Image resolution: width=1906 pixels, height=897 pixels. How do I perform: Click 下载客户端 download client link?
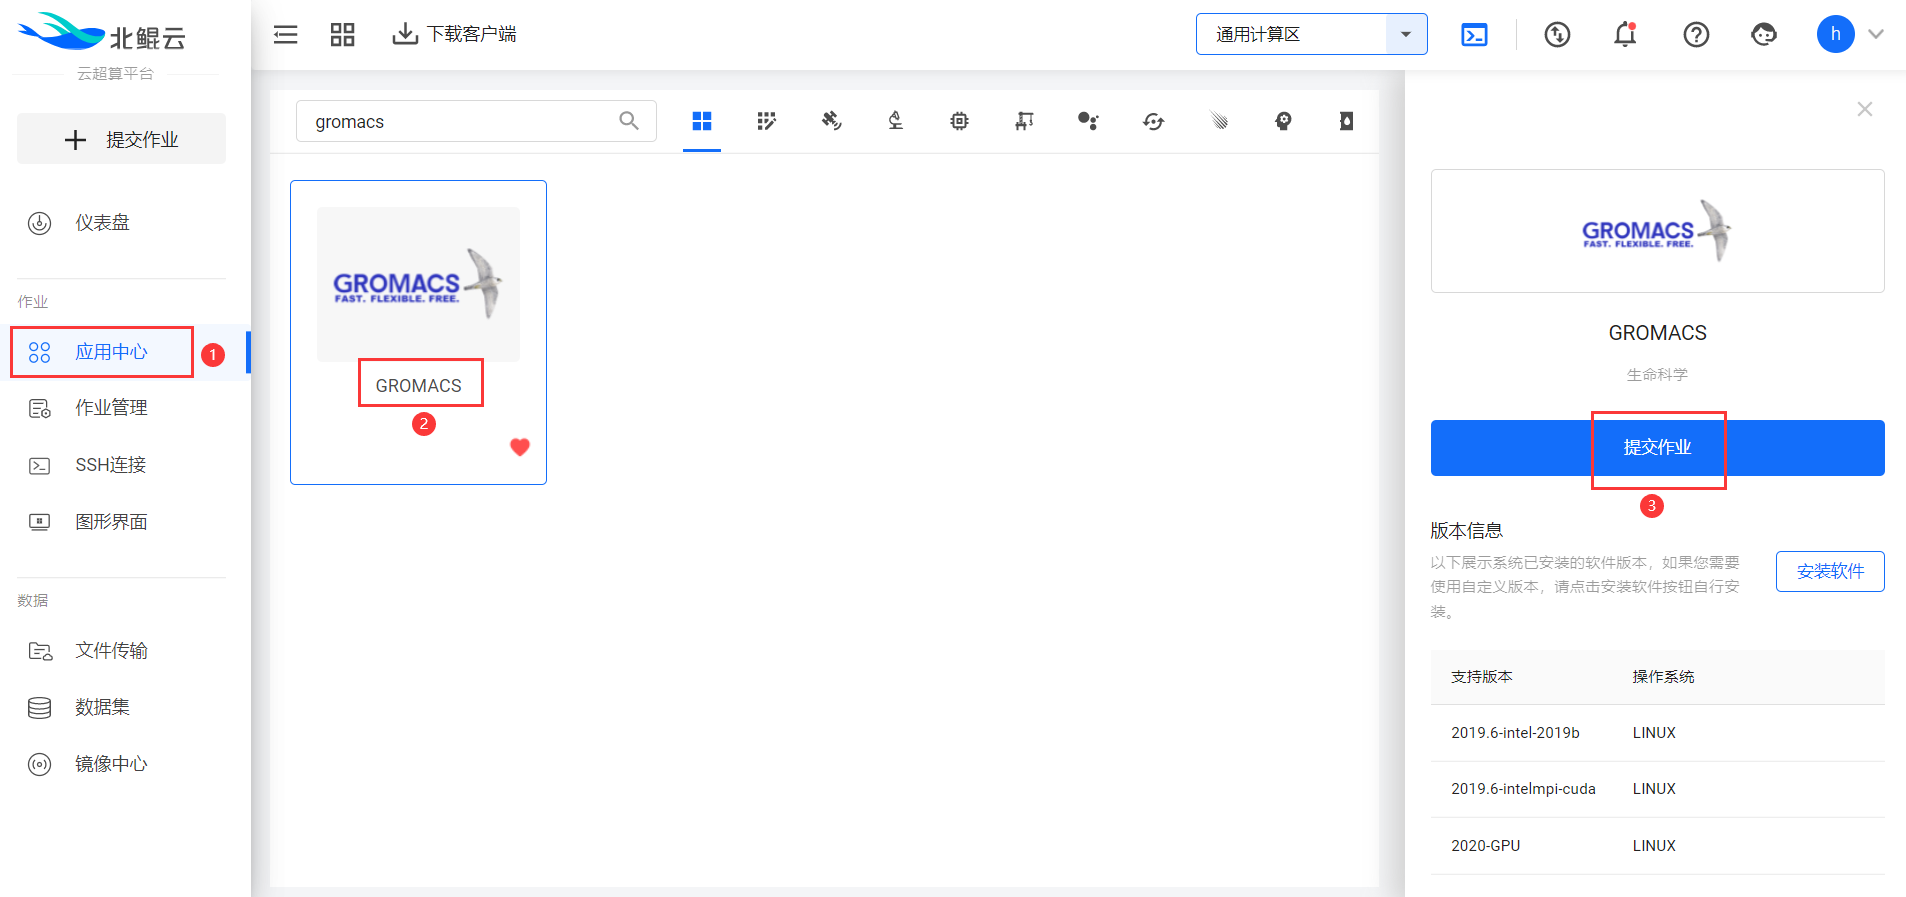tap(454, 35)
